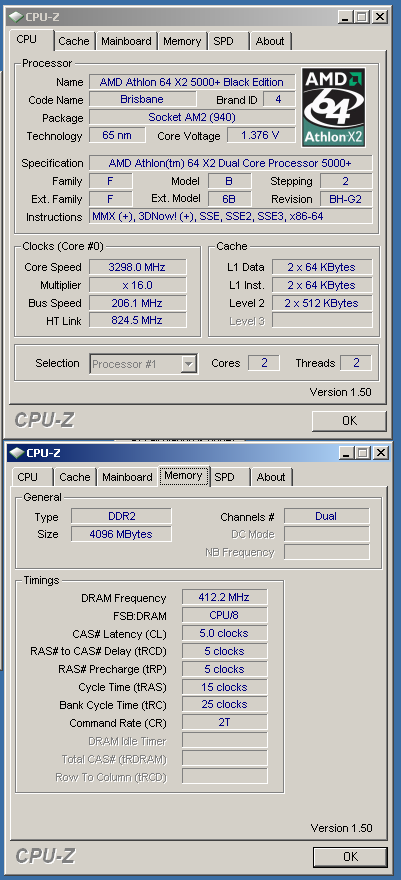Click instructions field 'MMX (+), 3DNow! (+), SSE...'

pyautogui.click(x=231, y=217)
